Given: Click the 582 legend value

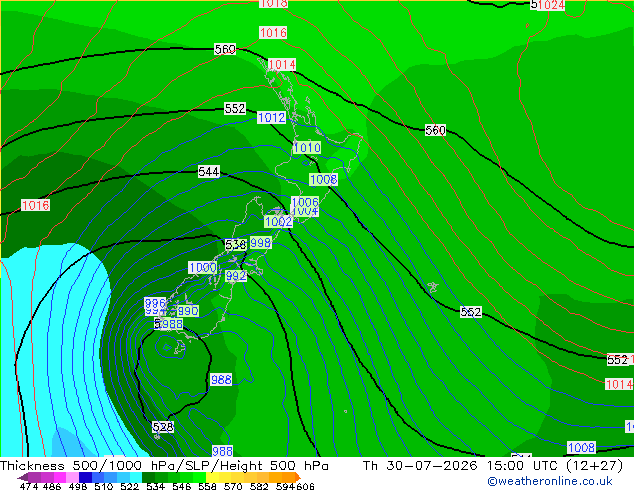Looking at the screenshot, I should tap(259, 486).
